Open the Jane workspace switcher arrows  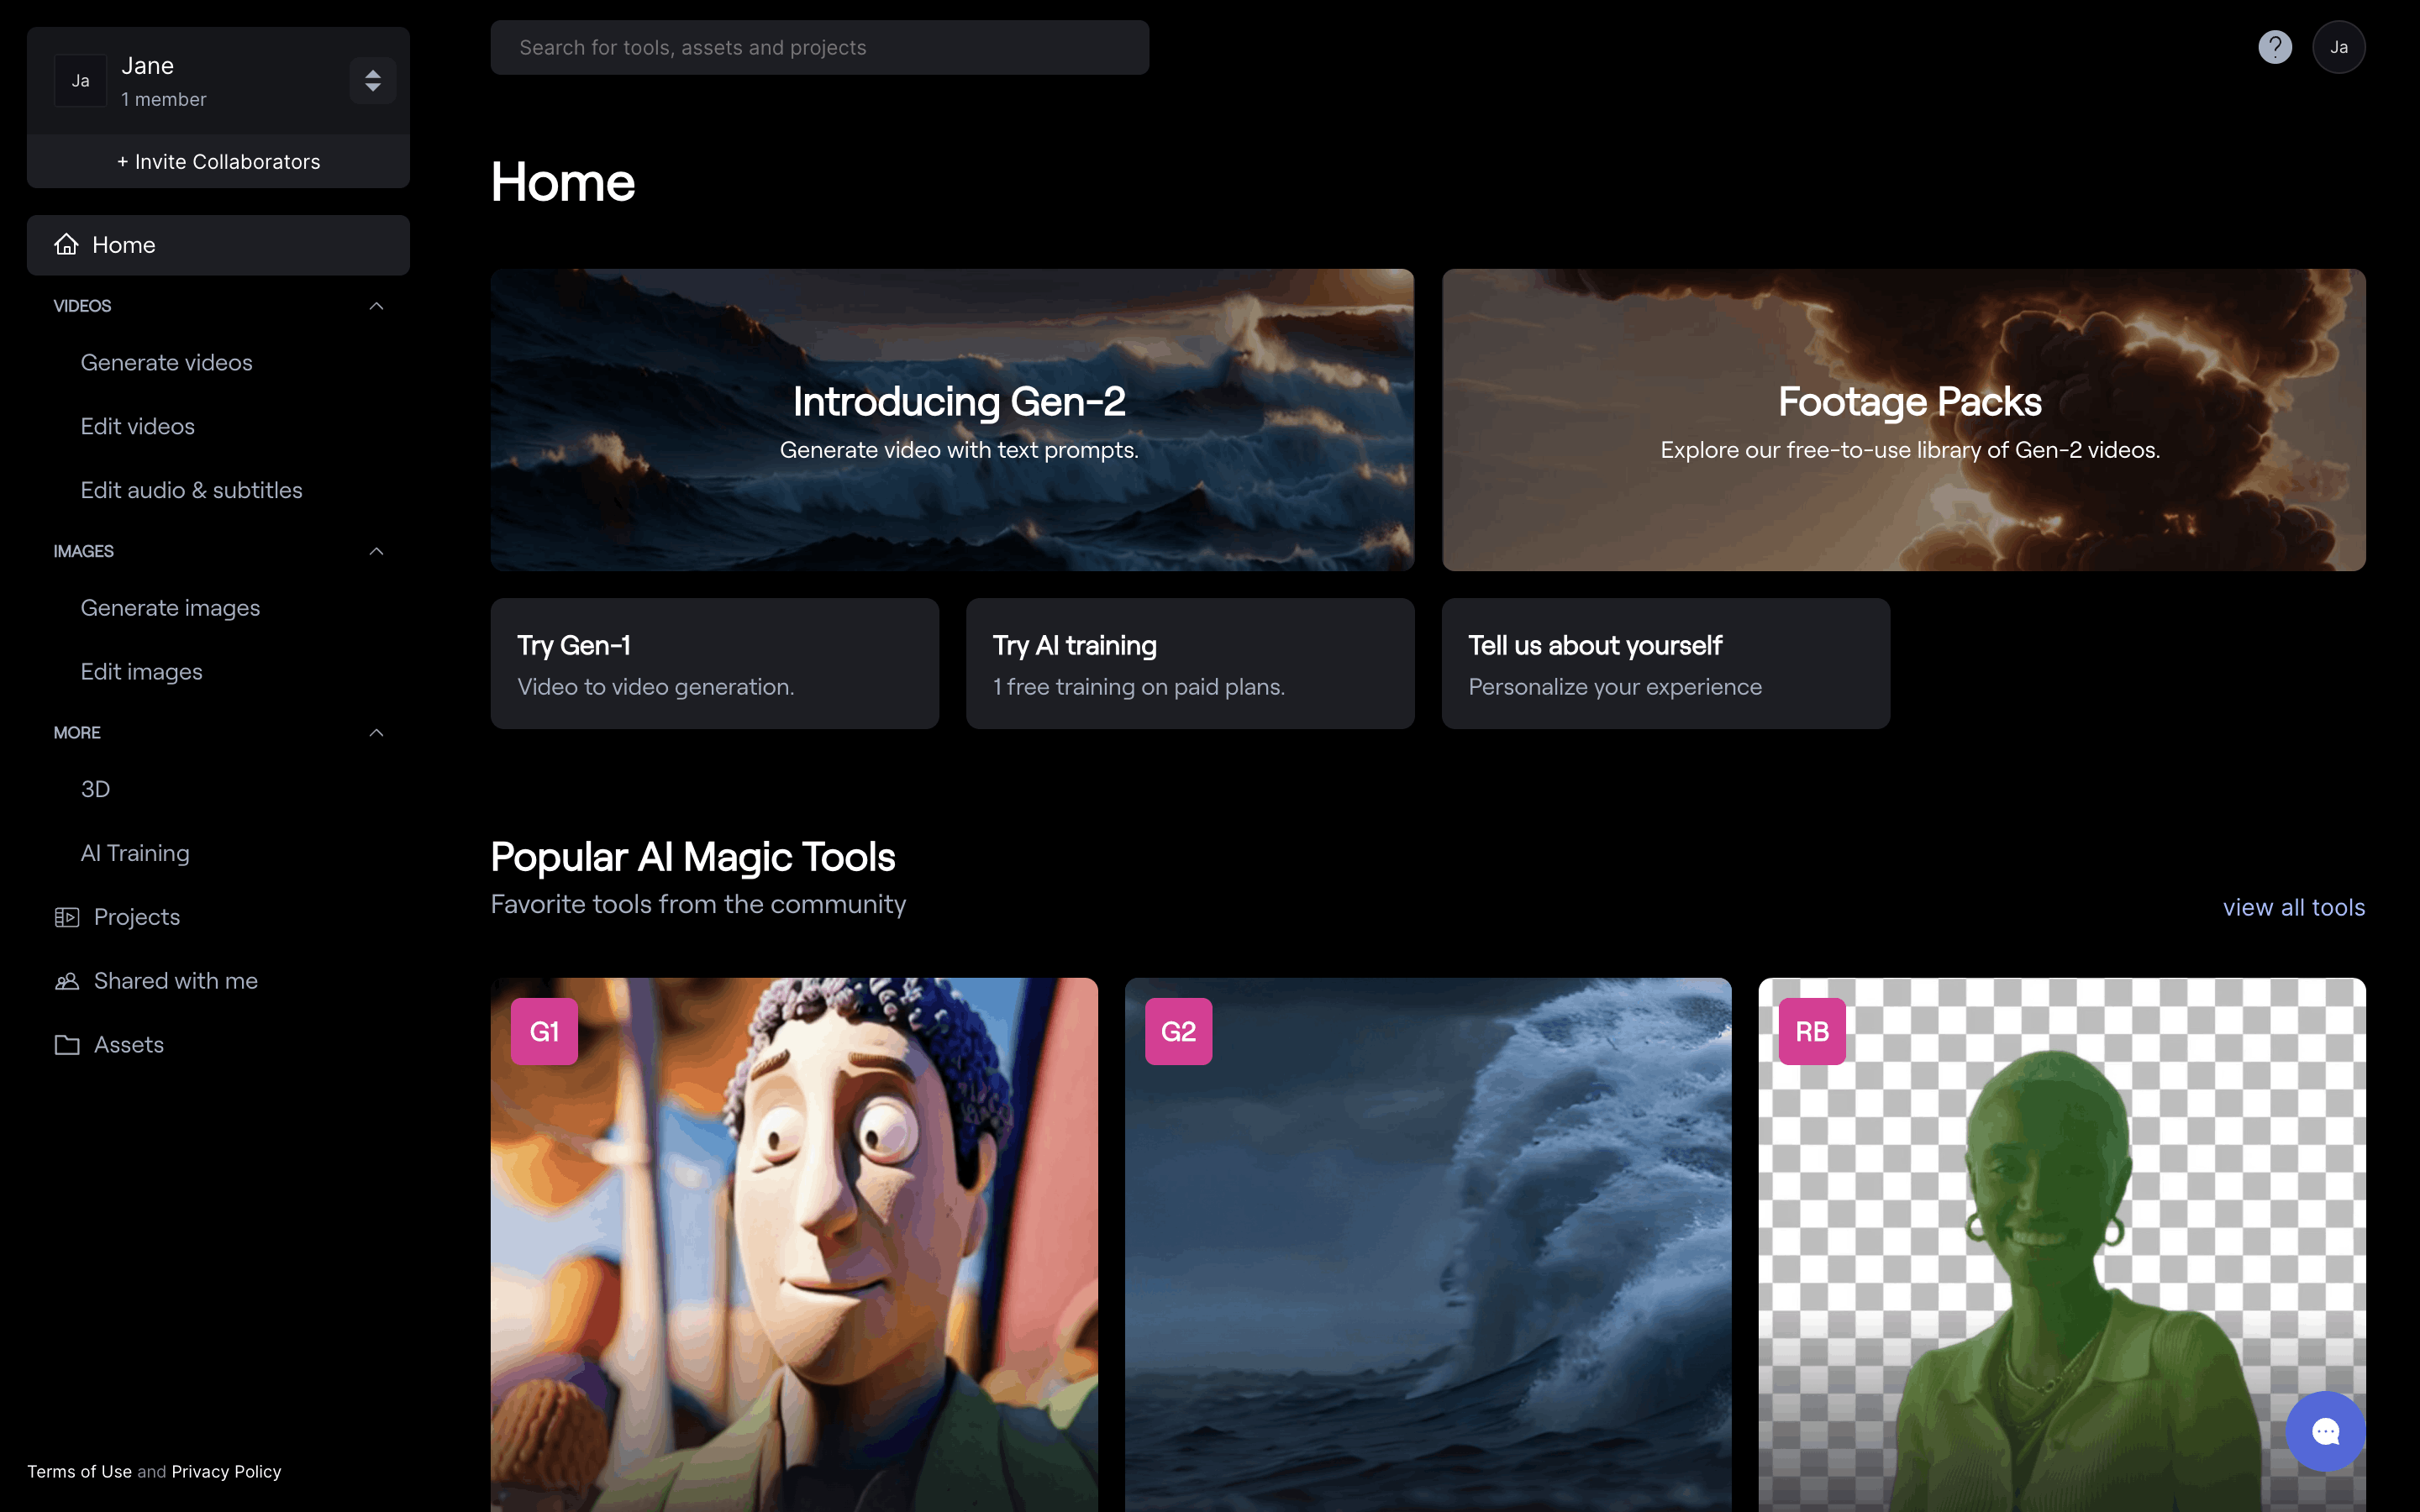(372, 81)
